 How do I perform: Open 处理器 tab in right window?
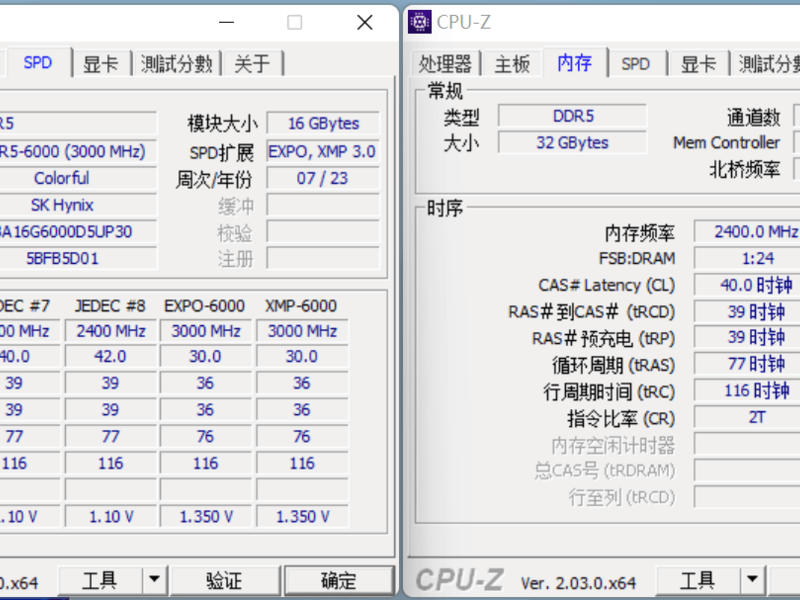pyautogui.click(x=445, y=64)
